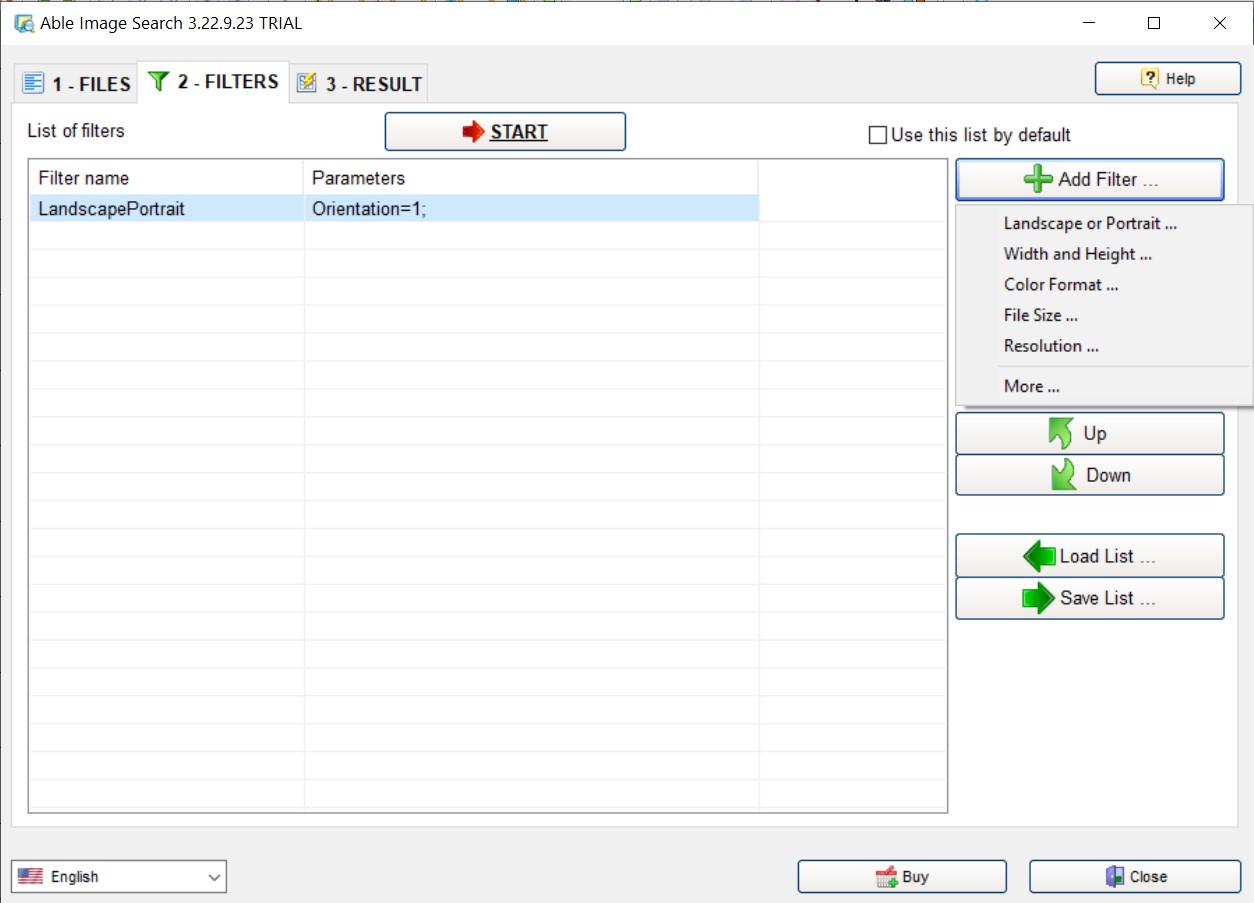Screen dimensions: 1254x903
Task: Click the Able Image Search title bar icon
Action: click(24, 23)
